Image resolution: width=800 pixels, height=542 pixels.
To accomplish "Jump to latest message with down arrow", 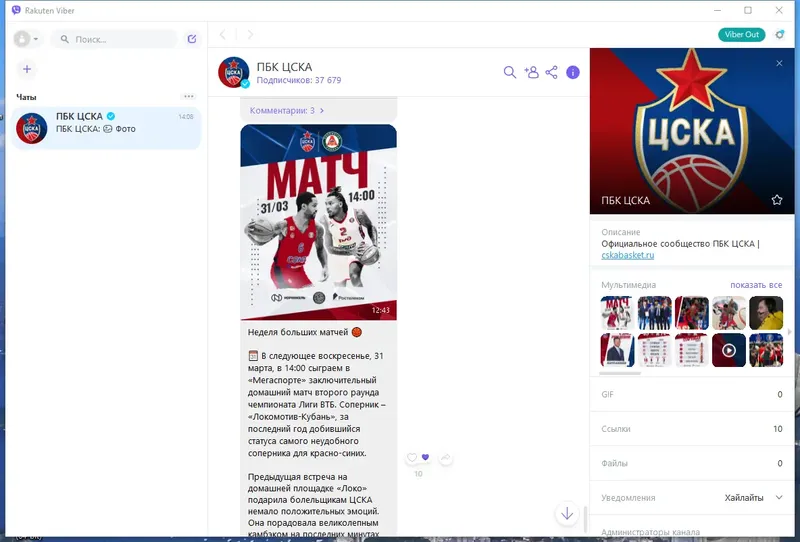I will coord(567,513).
